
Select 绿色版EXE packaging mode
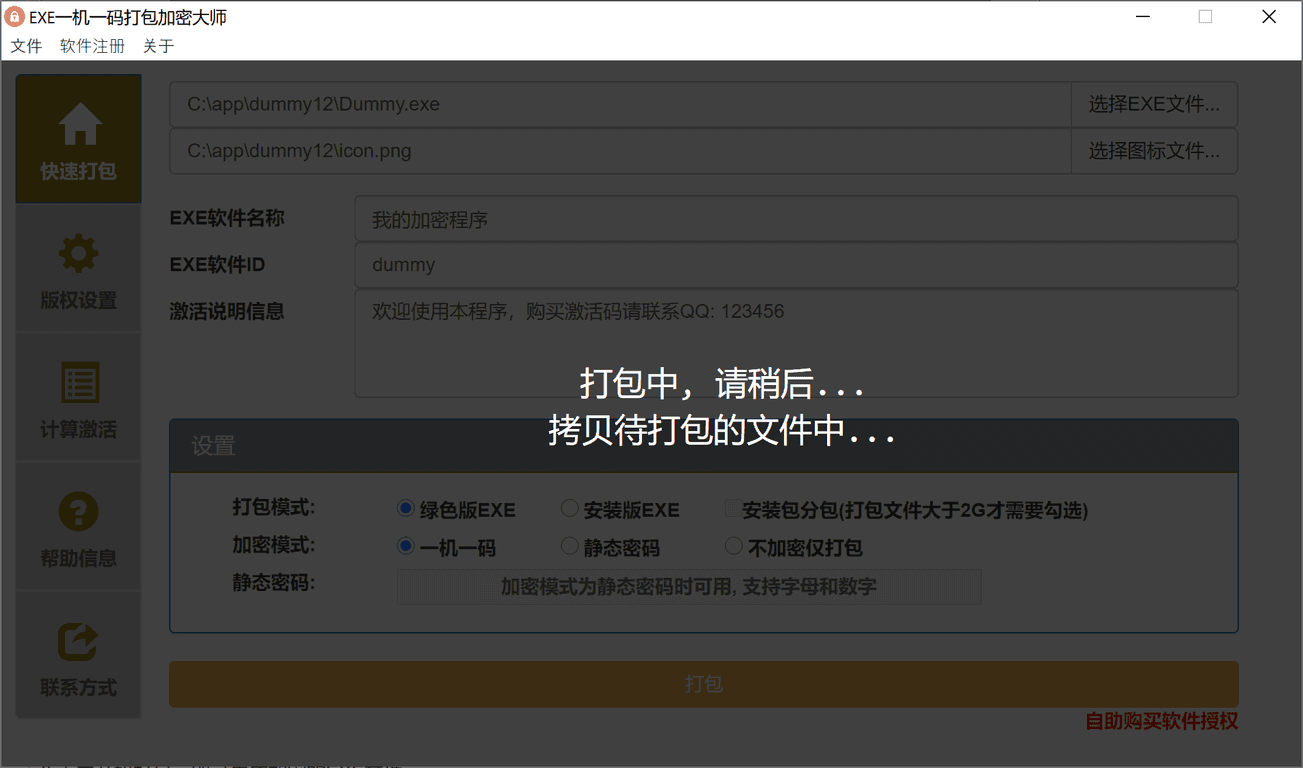pyautogui.click(x=406, y=509)
